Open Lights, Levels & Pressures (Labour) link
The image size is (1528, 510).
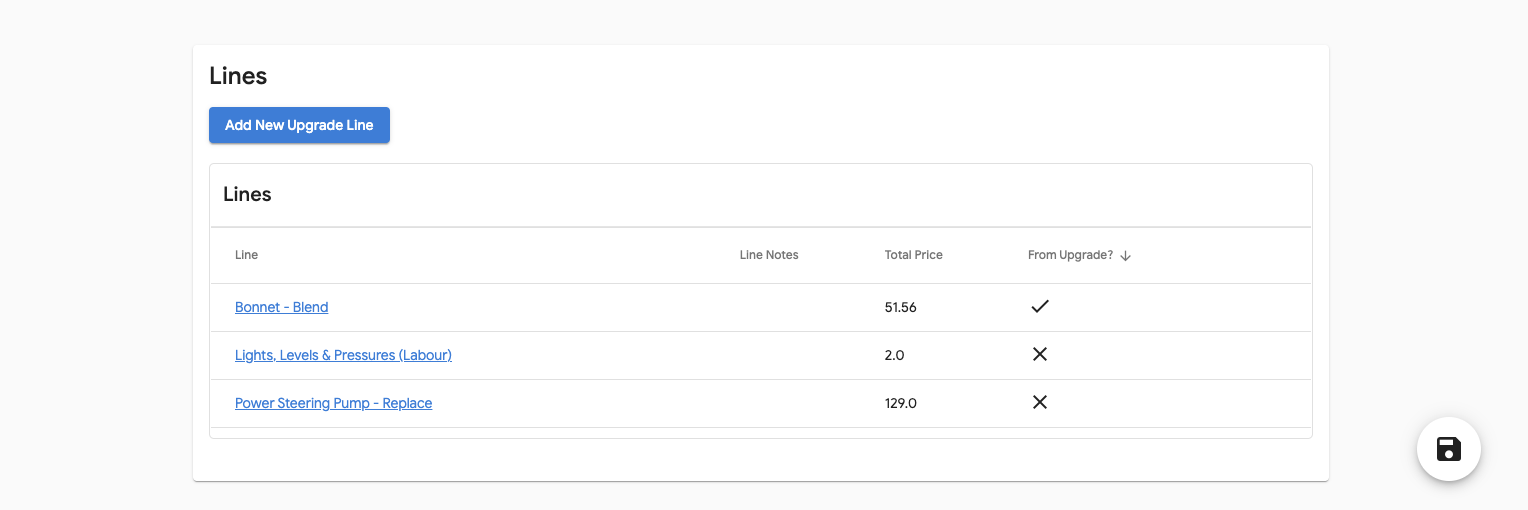[343, 355]
